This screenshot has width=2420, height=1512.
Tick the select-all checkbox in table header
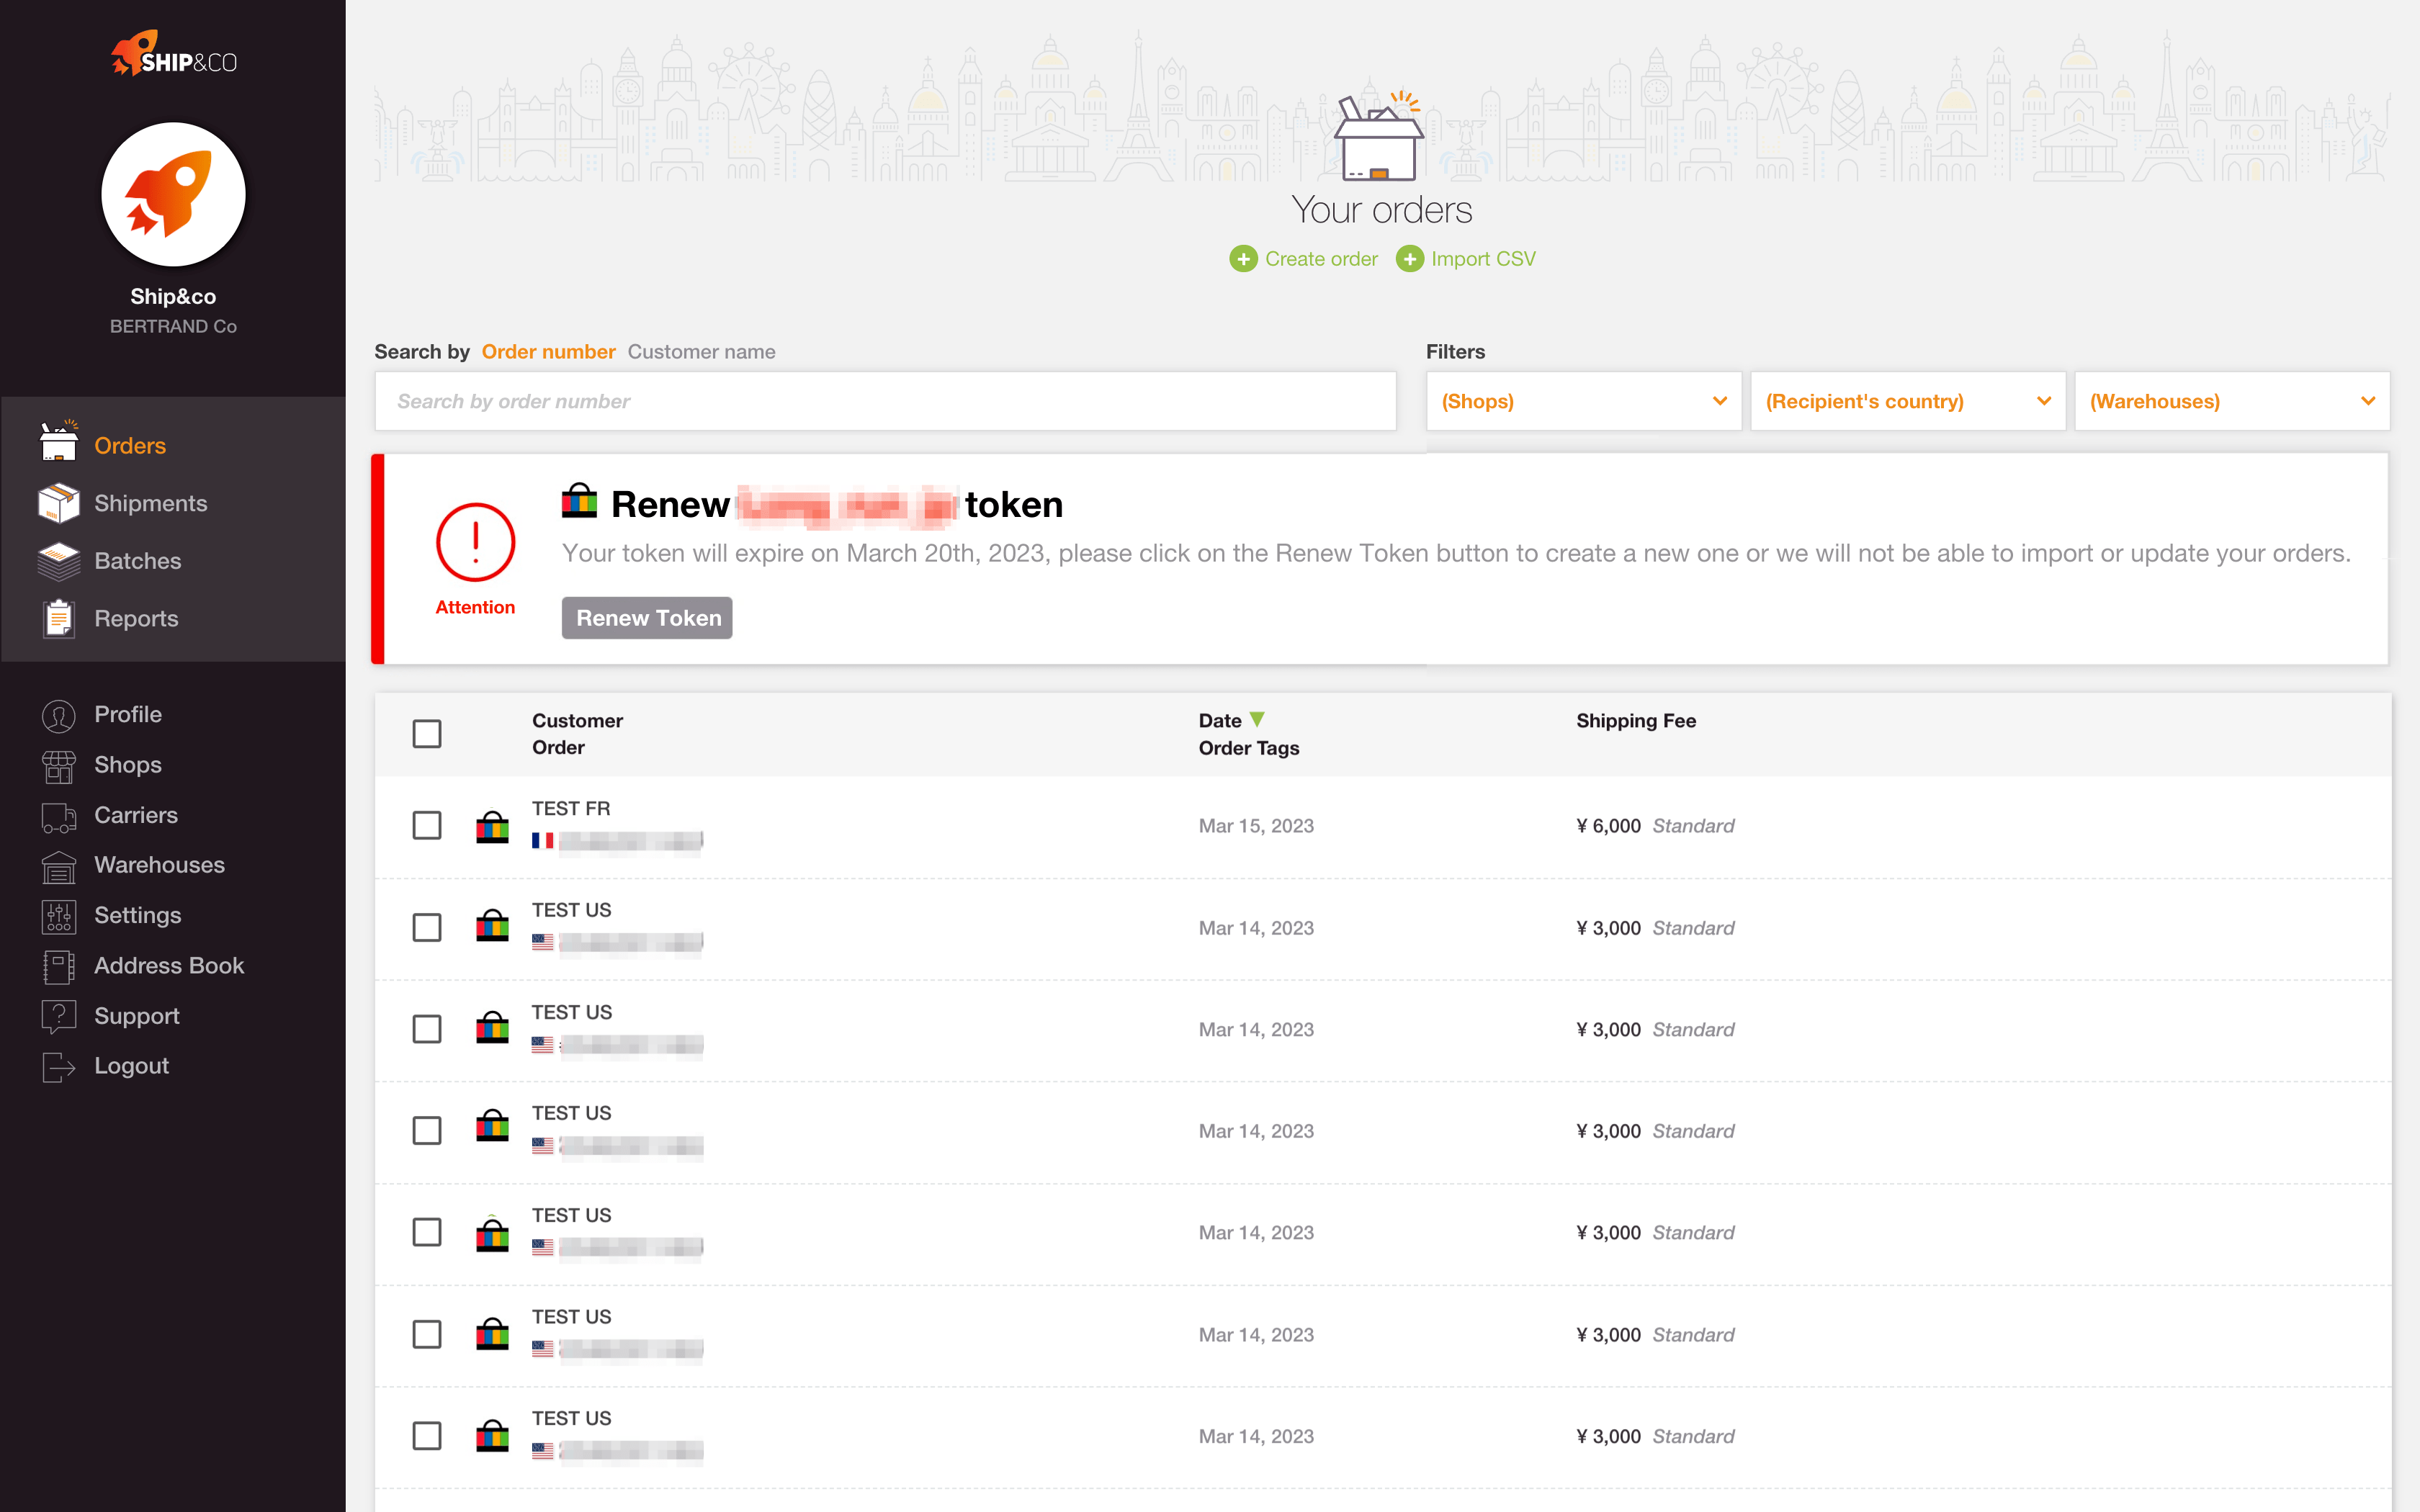(427, 734)
